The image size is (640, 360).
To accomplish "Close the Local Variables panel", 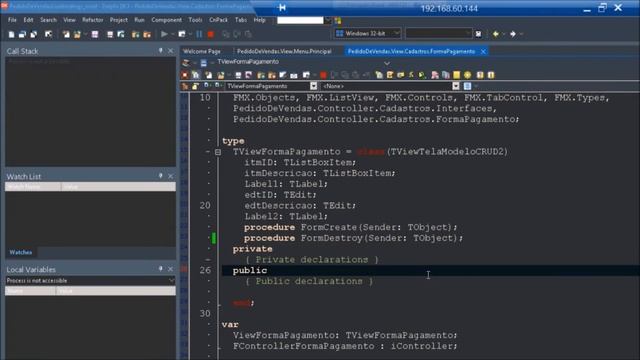I will [x=171, y=269].
